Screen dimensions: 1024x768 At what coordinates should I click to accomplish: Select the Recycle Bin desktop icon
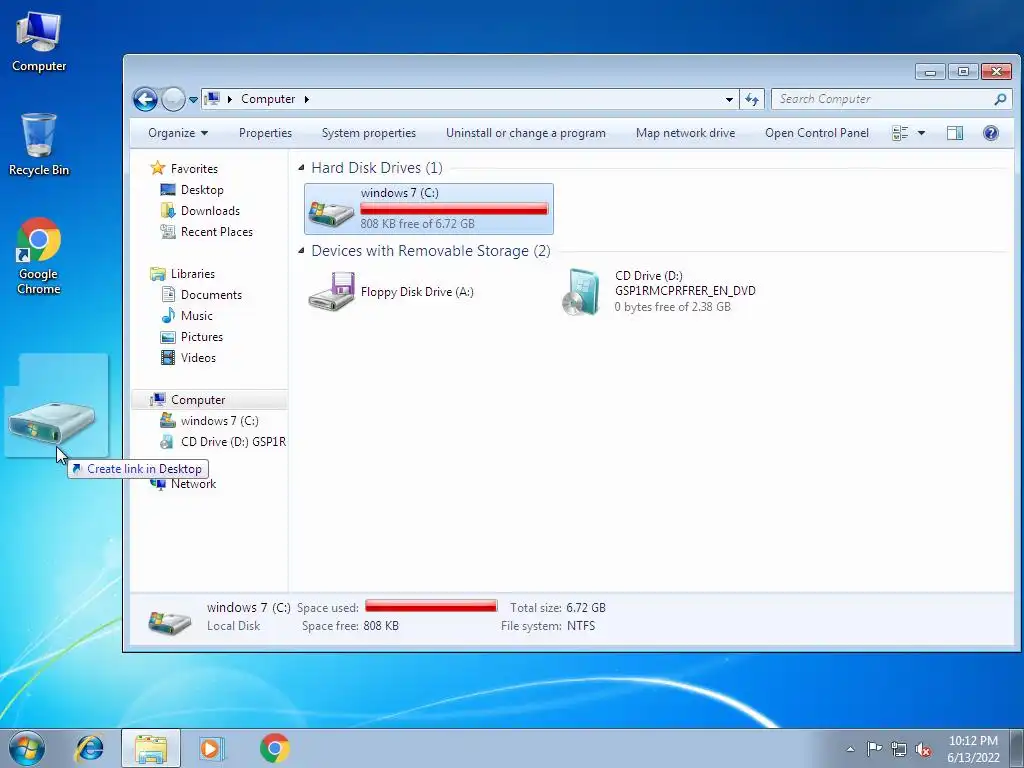(x=39, y=145)
